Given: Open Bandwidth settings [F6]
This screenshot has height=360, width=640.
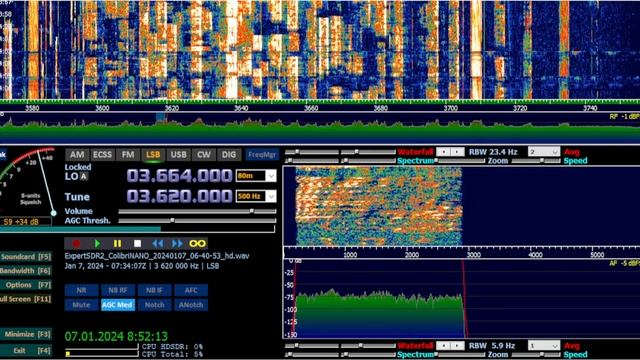Looking at the screenshot, I should click(x=26, y=271).
